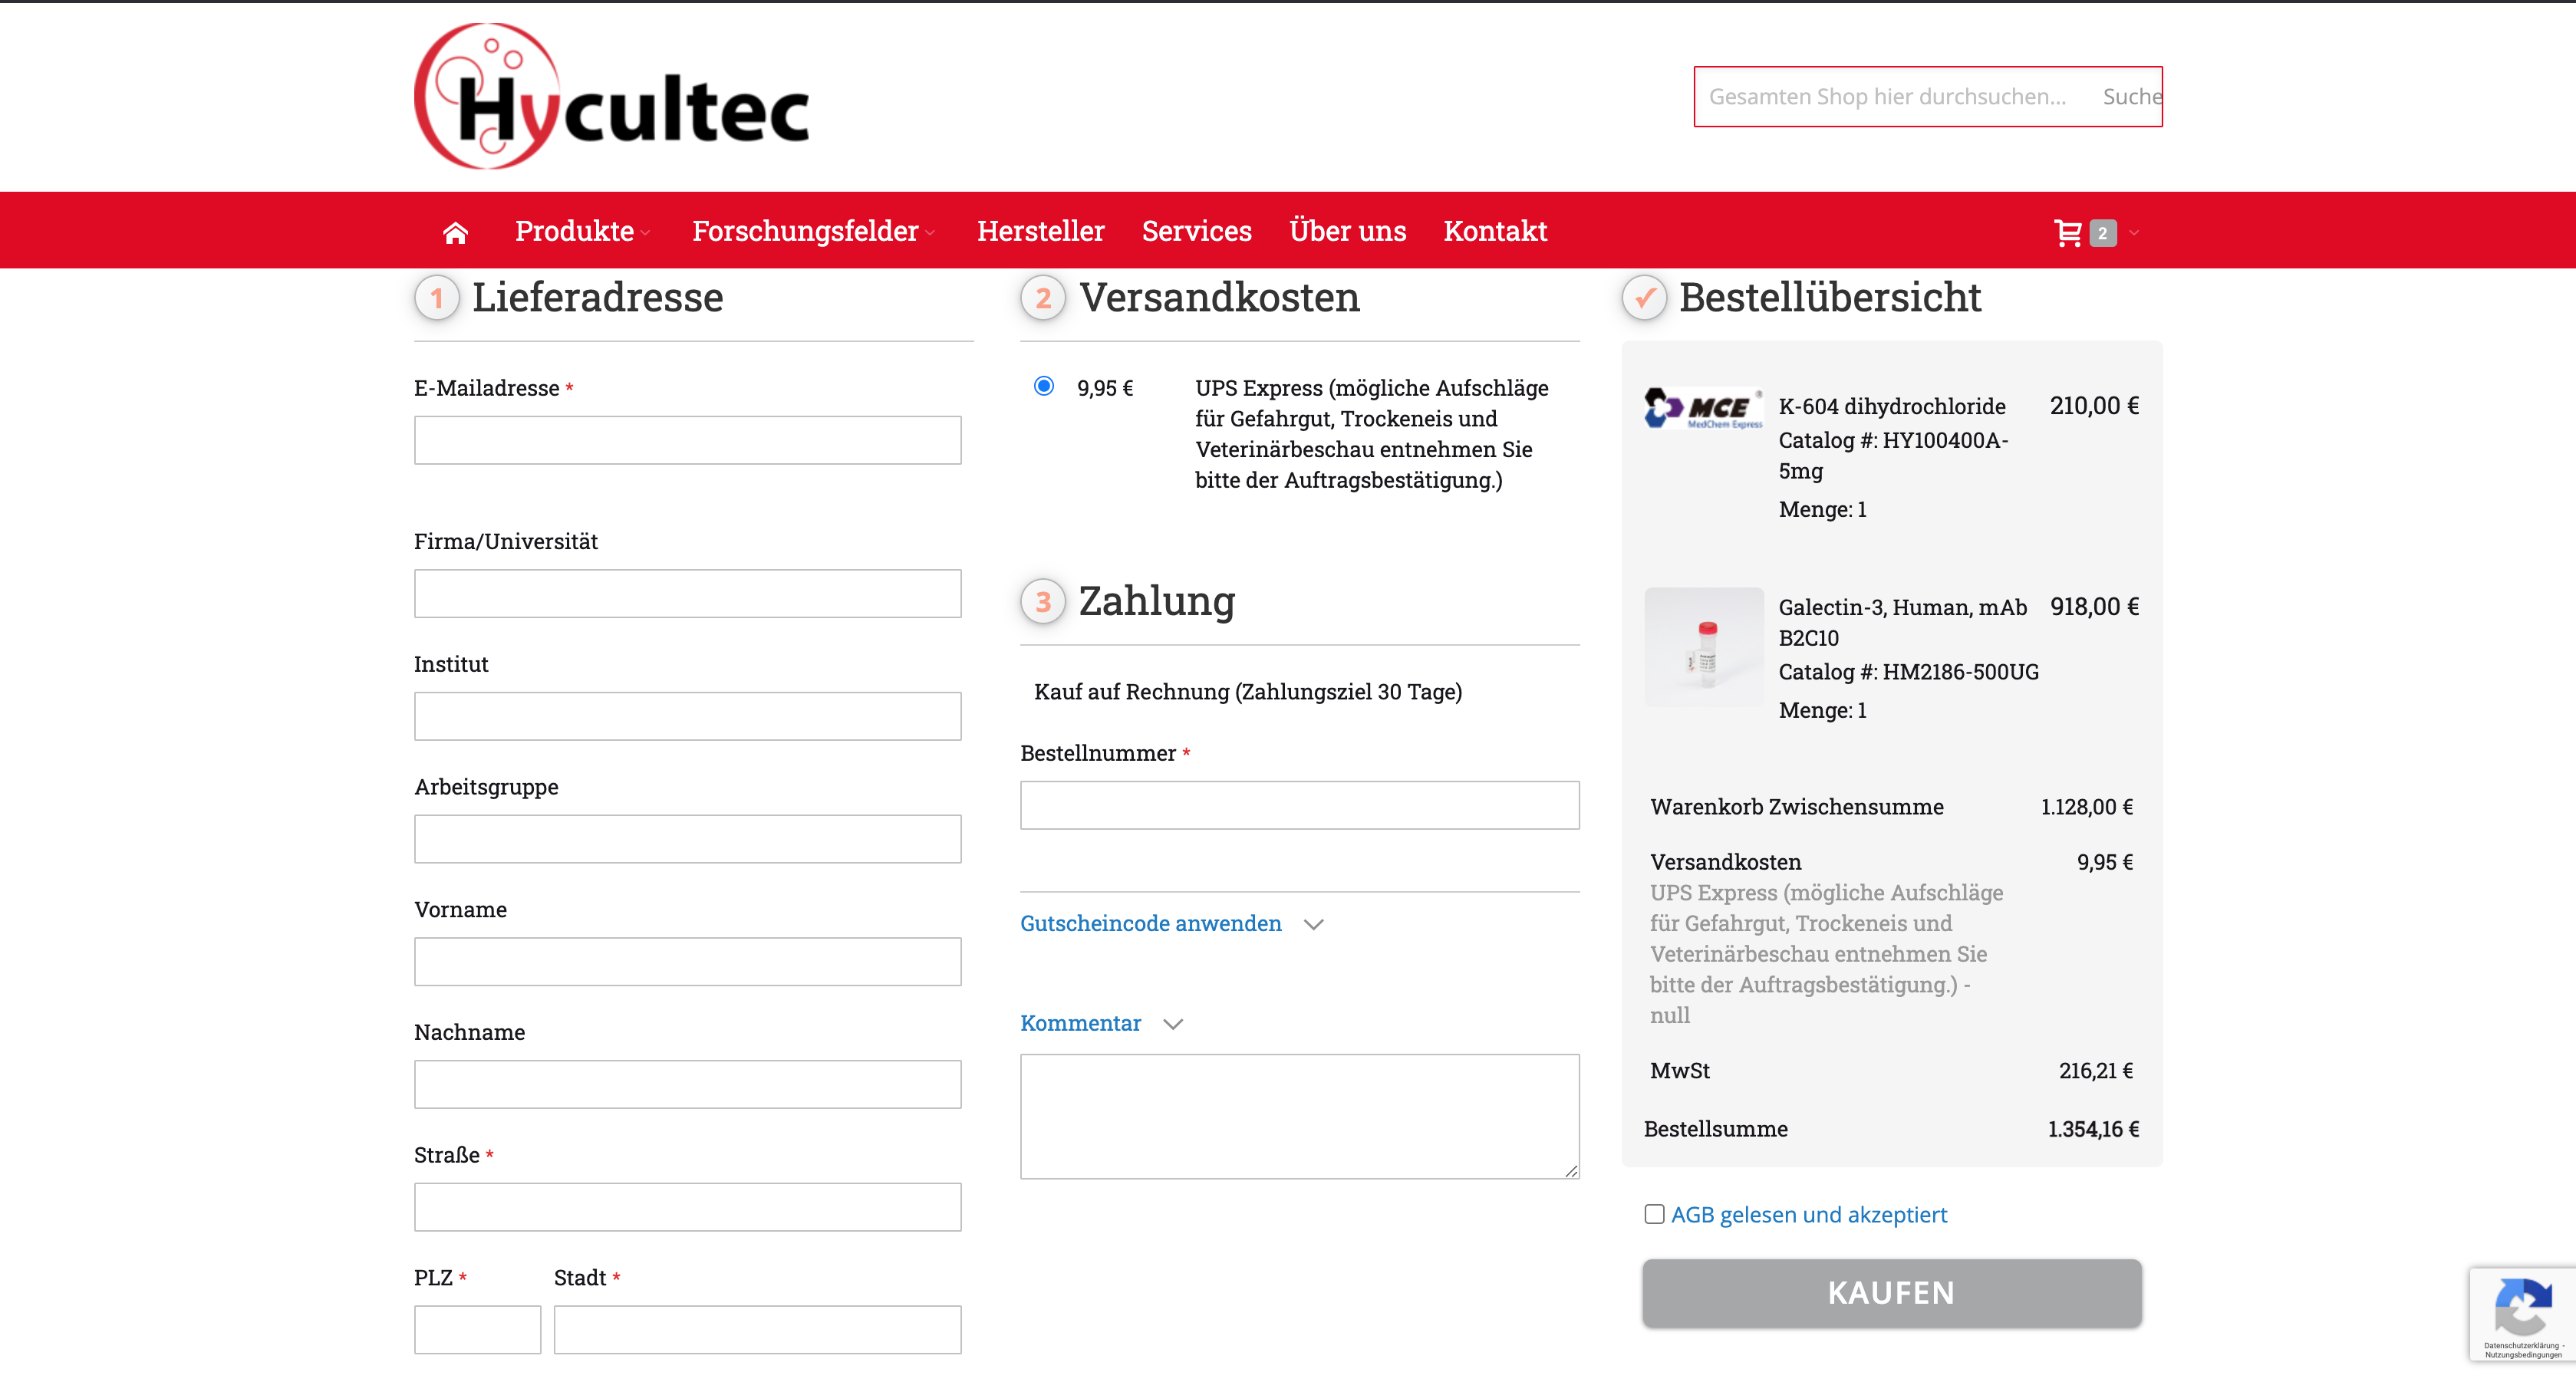Image resolution: width=2576 pixels, height=1382 pixels.
Task: Expand Gutscheincode anwenden section
Action: [x=1171, y=923]
